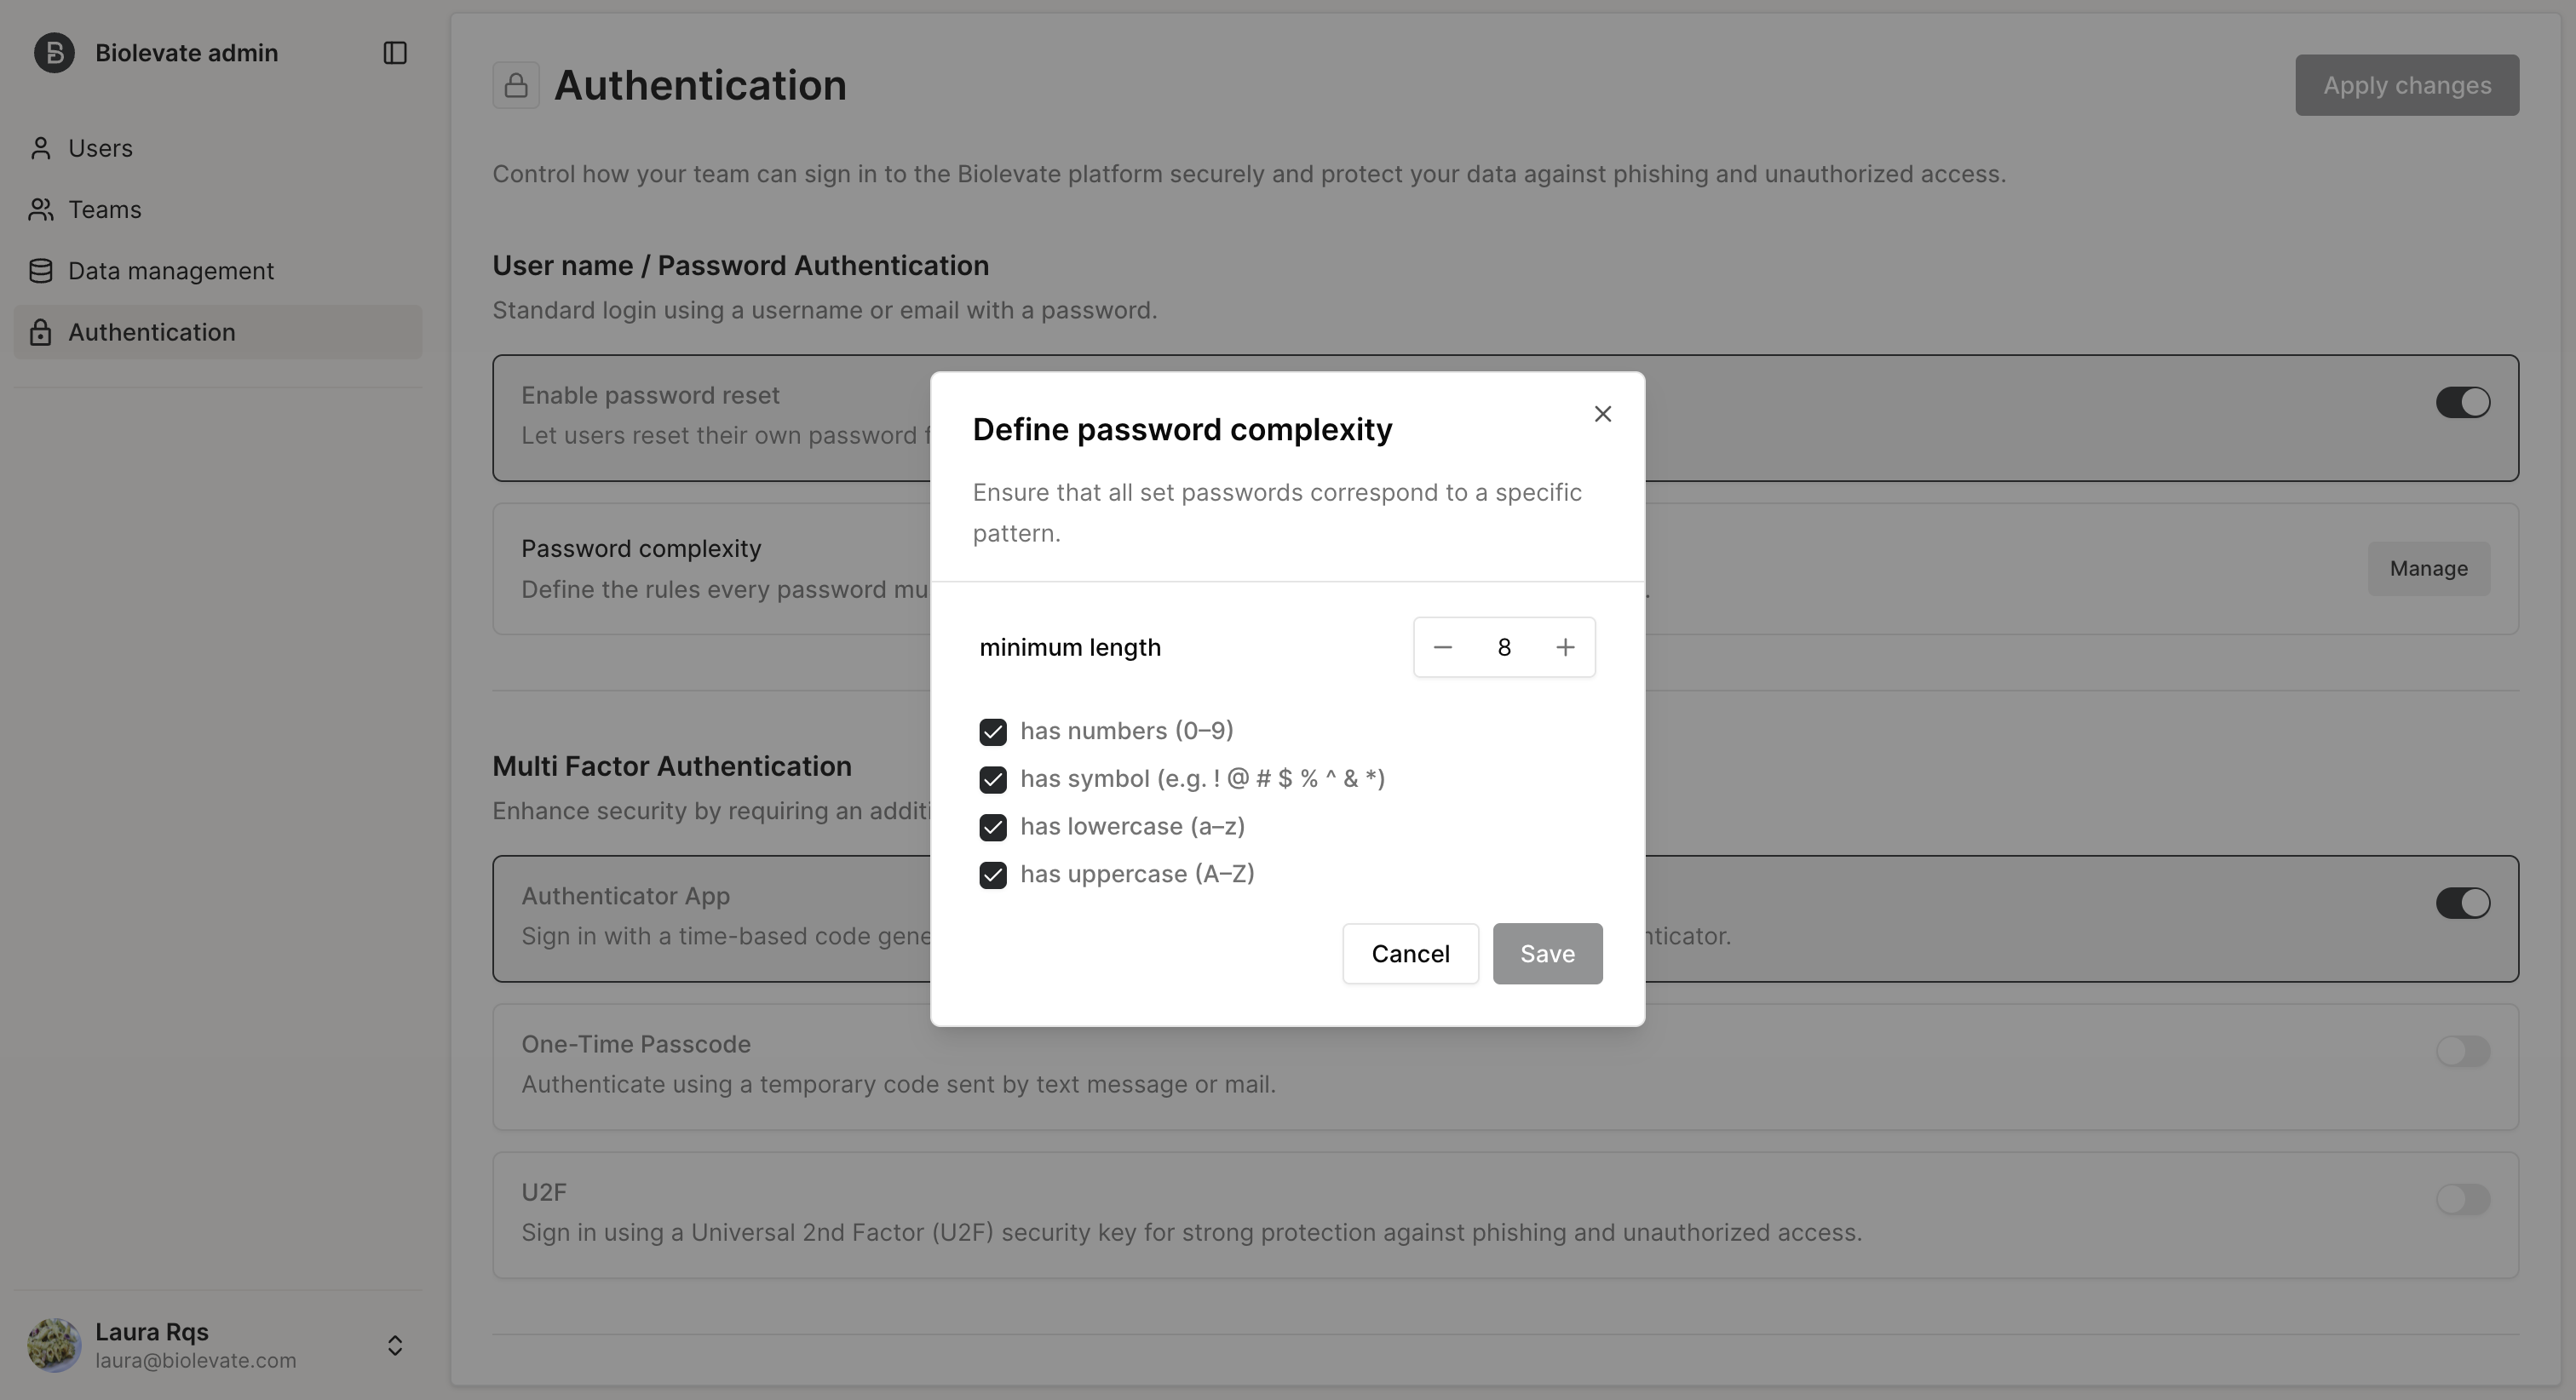
Task: Click Laura Rqs profile avatar
Action: pos(54,1345)
